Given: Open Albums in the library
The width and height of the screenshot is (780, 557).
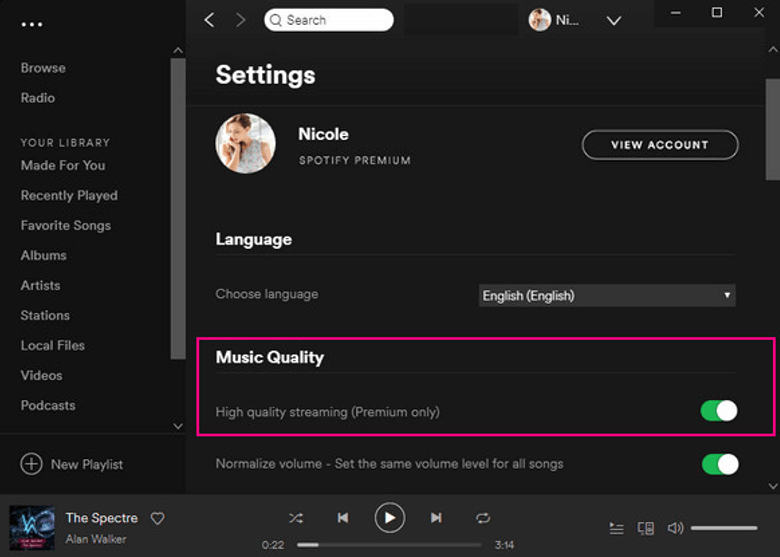Looking at the screenshot, I should (x=43, y=256).
